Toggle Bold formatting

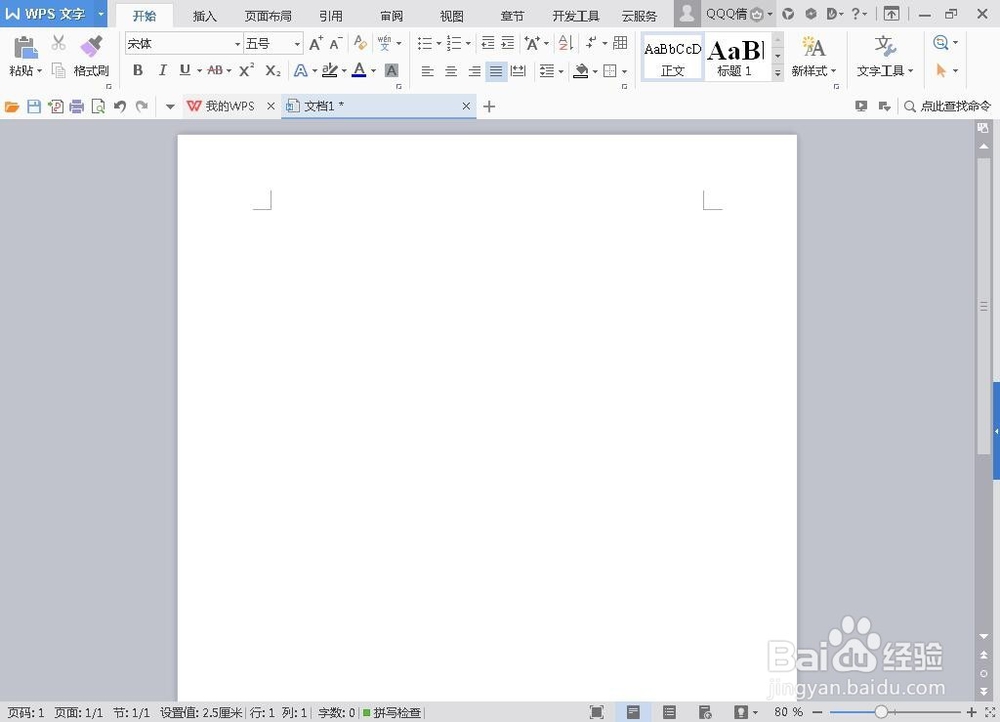pyautogui.click(x=138, y=70)
